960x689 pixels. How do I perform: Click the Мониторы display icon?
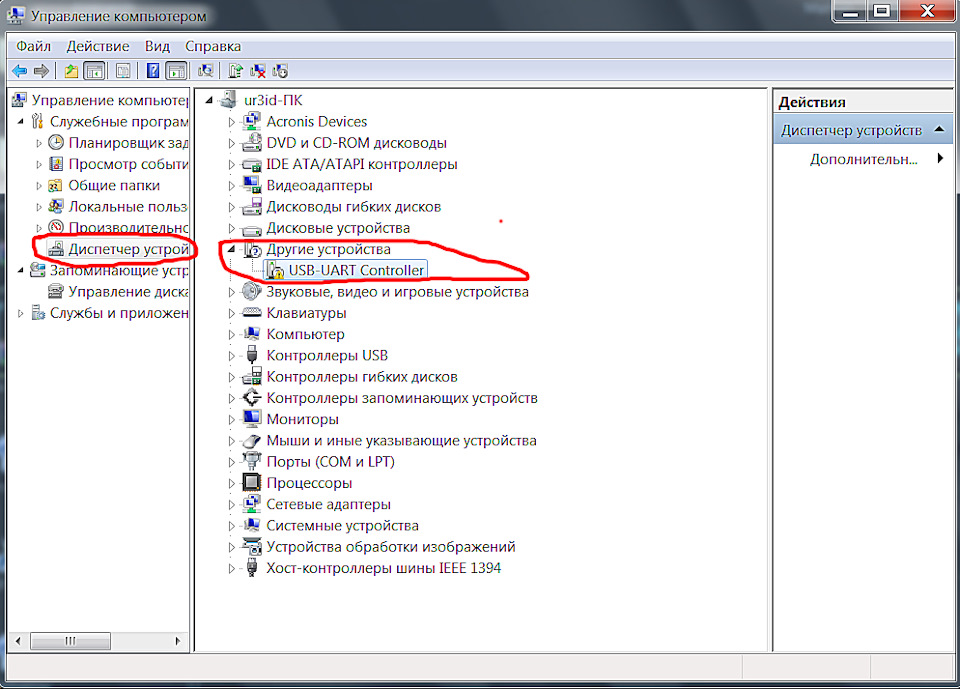click(252, 419)
